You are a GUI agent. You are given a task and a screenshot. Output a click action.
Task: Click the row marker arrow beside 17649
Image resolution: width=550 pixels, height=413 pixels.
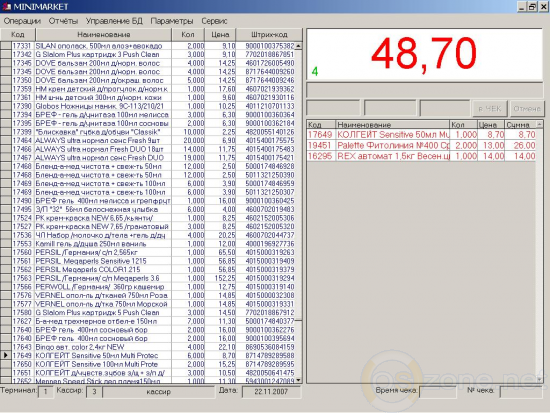[6, 355]
